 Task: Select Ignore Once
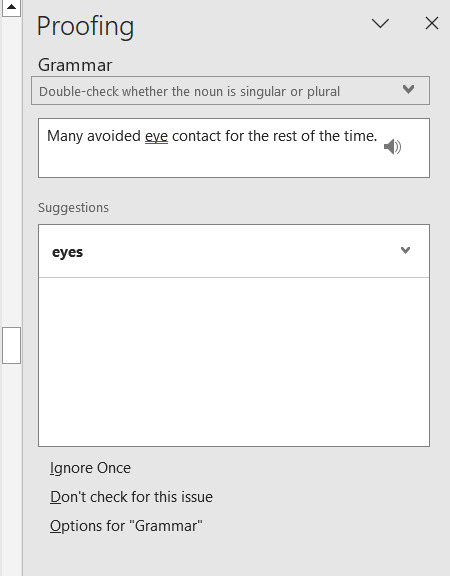click(x=90, y=468)
